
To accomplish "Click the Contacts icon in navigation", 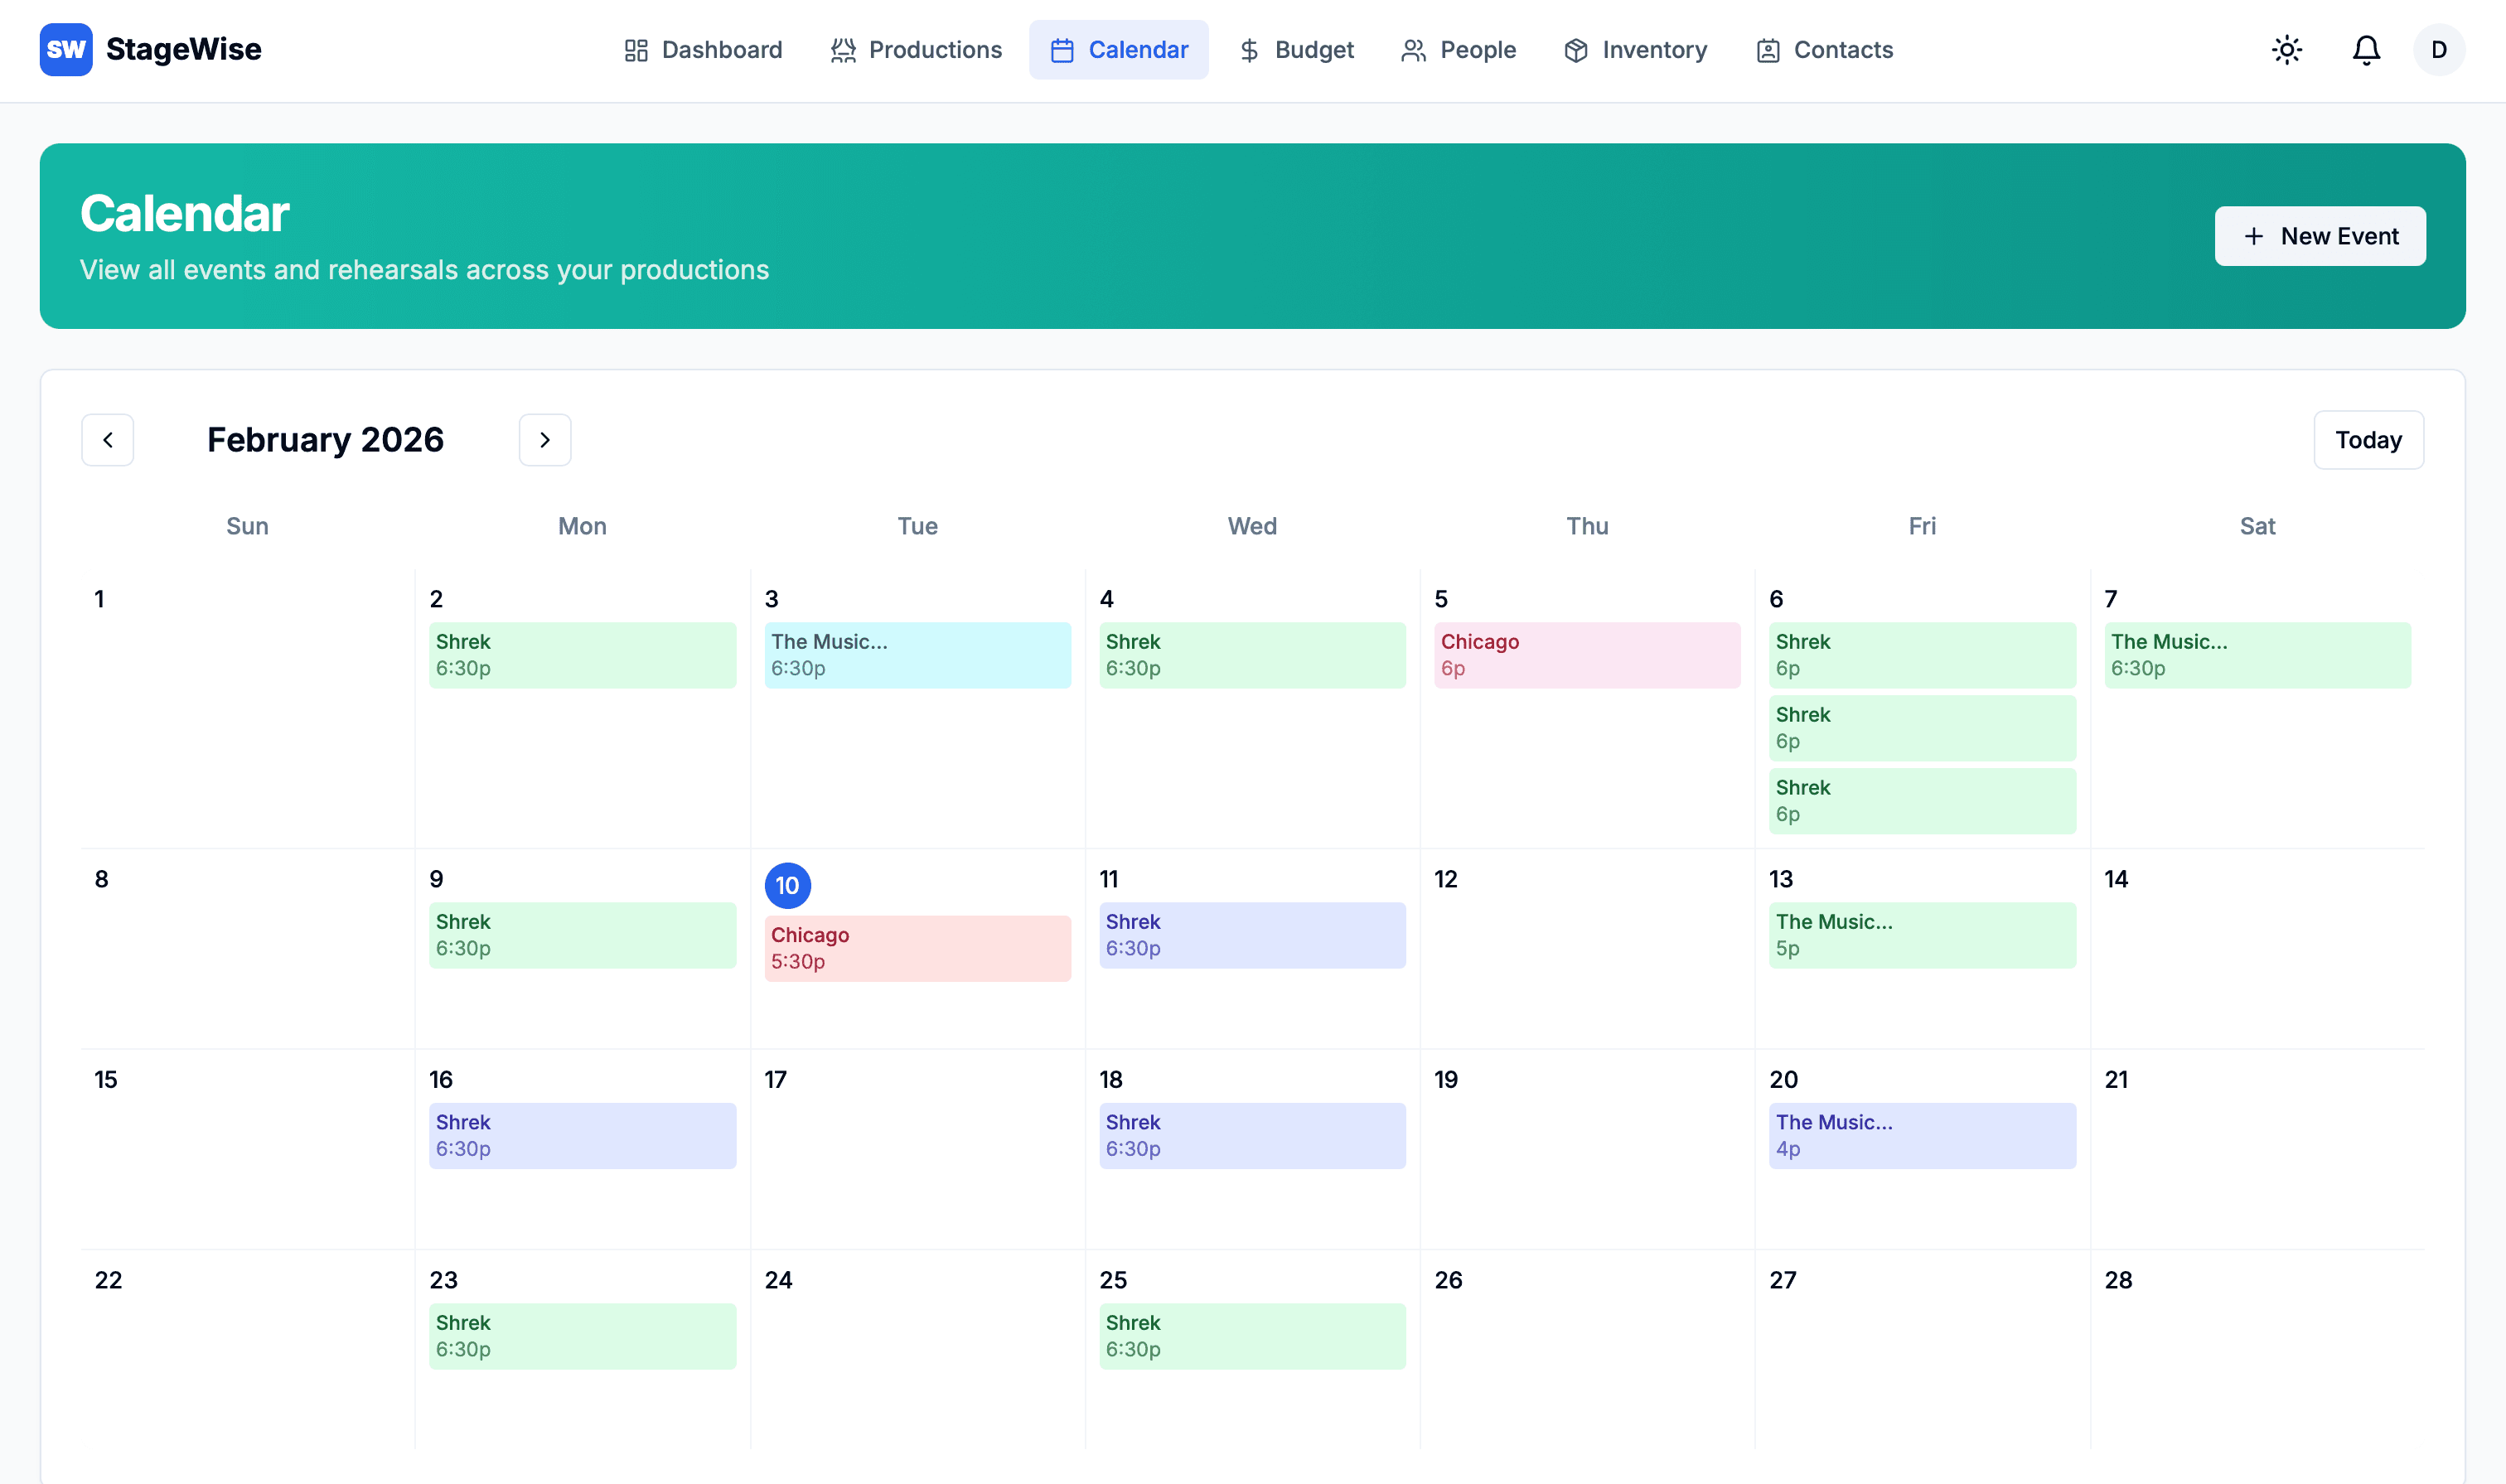I will coord(1767,50).
